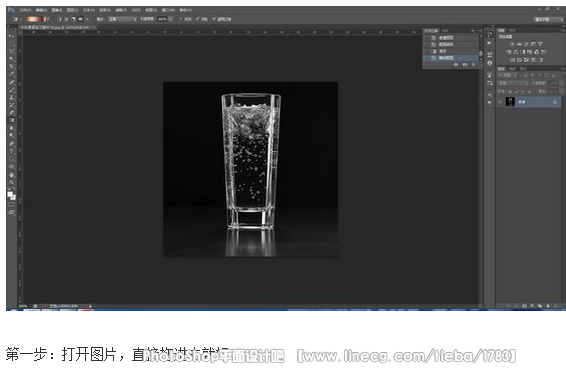Open the Window menu
Viewport: 566px width, 373px height.
(168, 10)
